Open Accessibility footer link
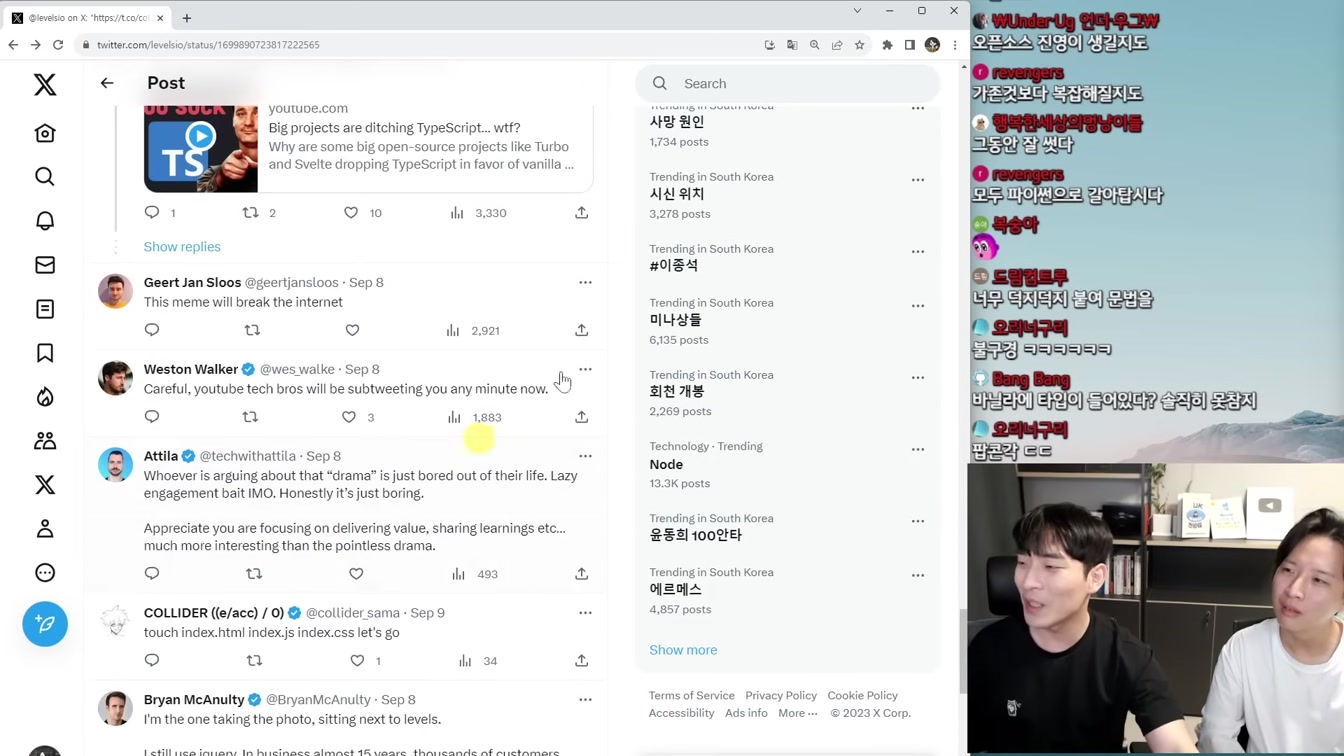Screen dimensions: 1344x756 pos(681,714)
